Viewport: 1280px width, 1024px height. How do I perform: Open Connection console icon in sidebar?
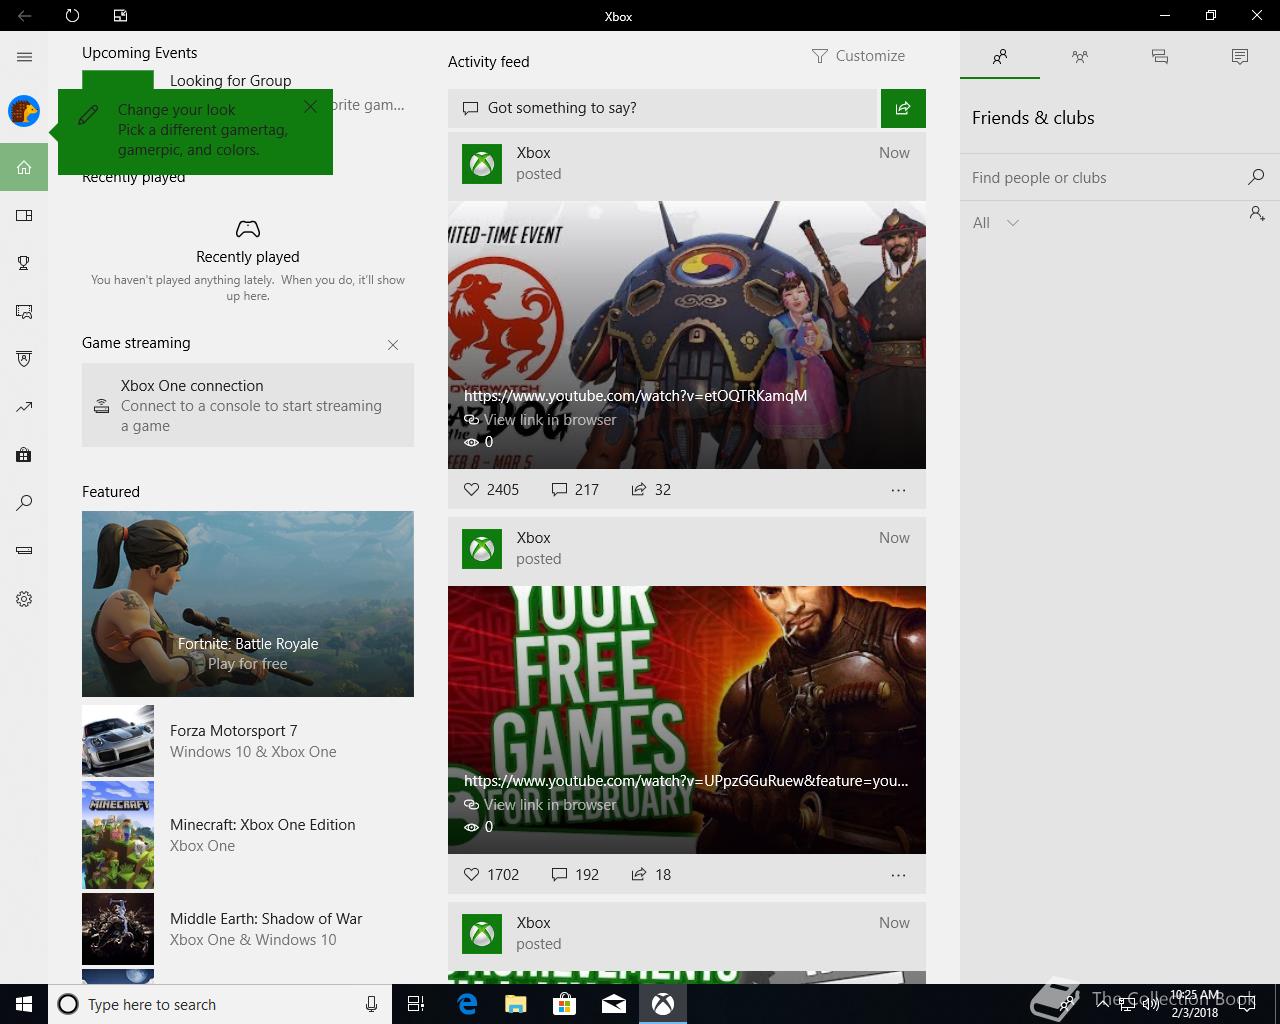(x=24, y=550)
